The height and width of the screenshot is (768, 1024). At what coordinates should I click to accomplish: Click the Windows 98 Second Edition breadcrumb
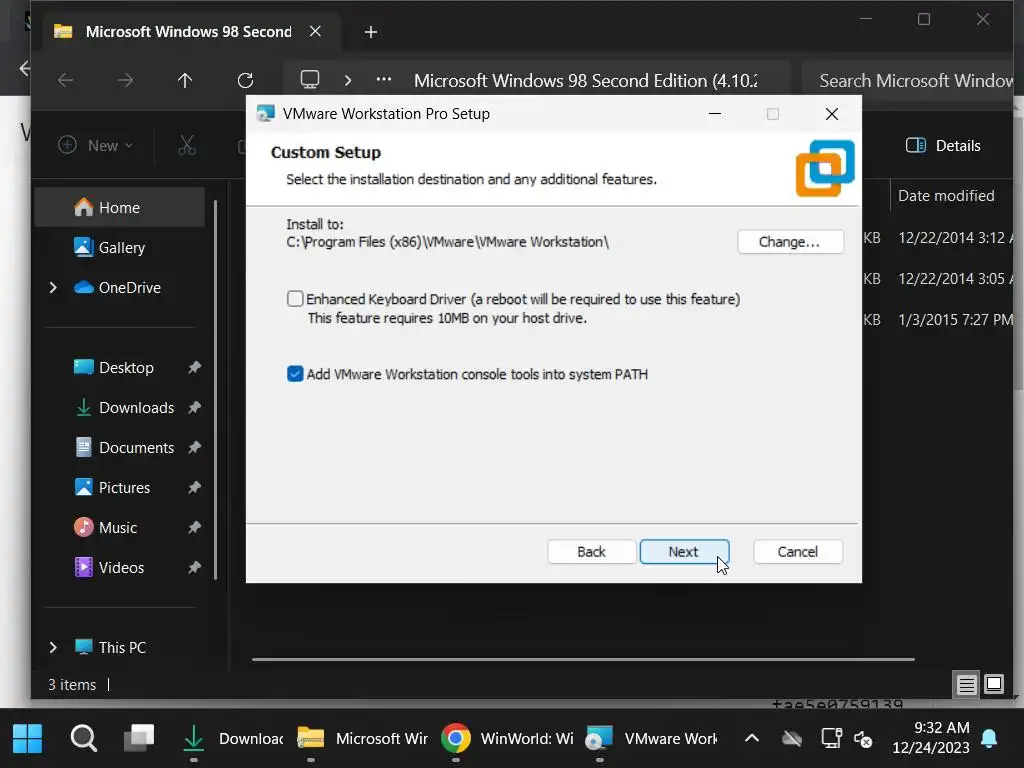point(586,80)
